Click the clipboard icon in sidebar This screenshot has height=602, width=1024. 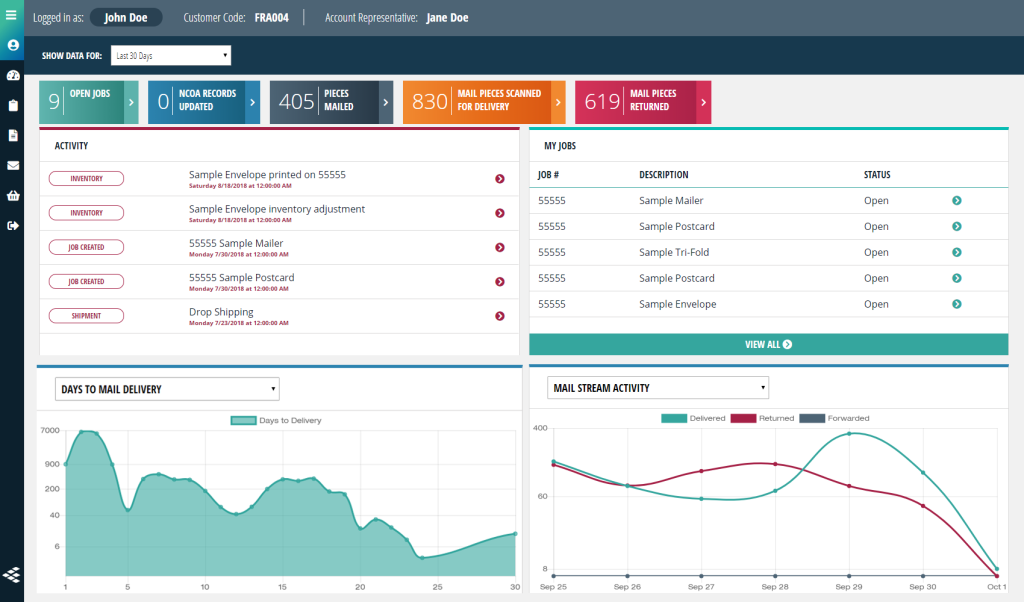[x=12, y=105]
